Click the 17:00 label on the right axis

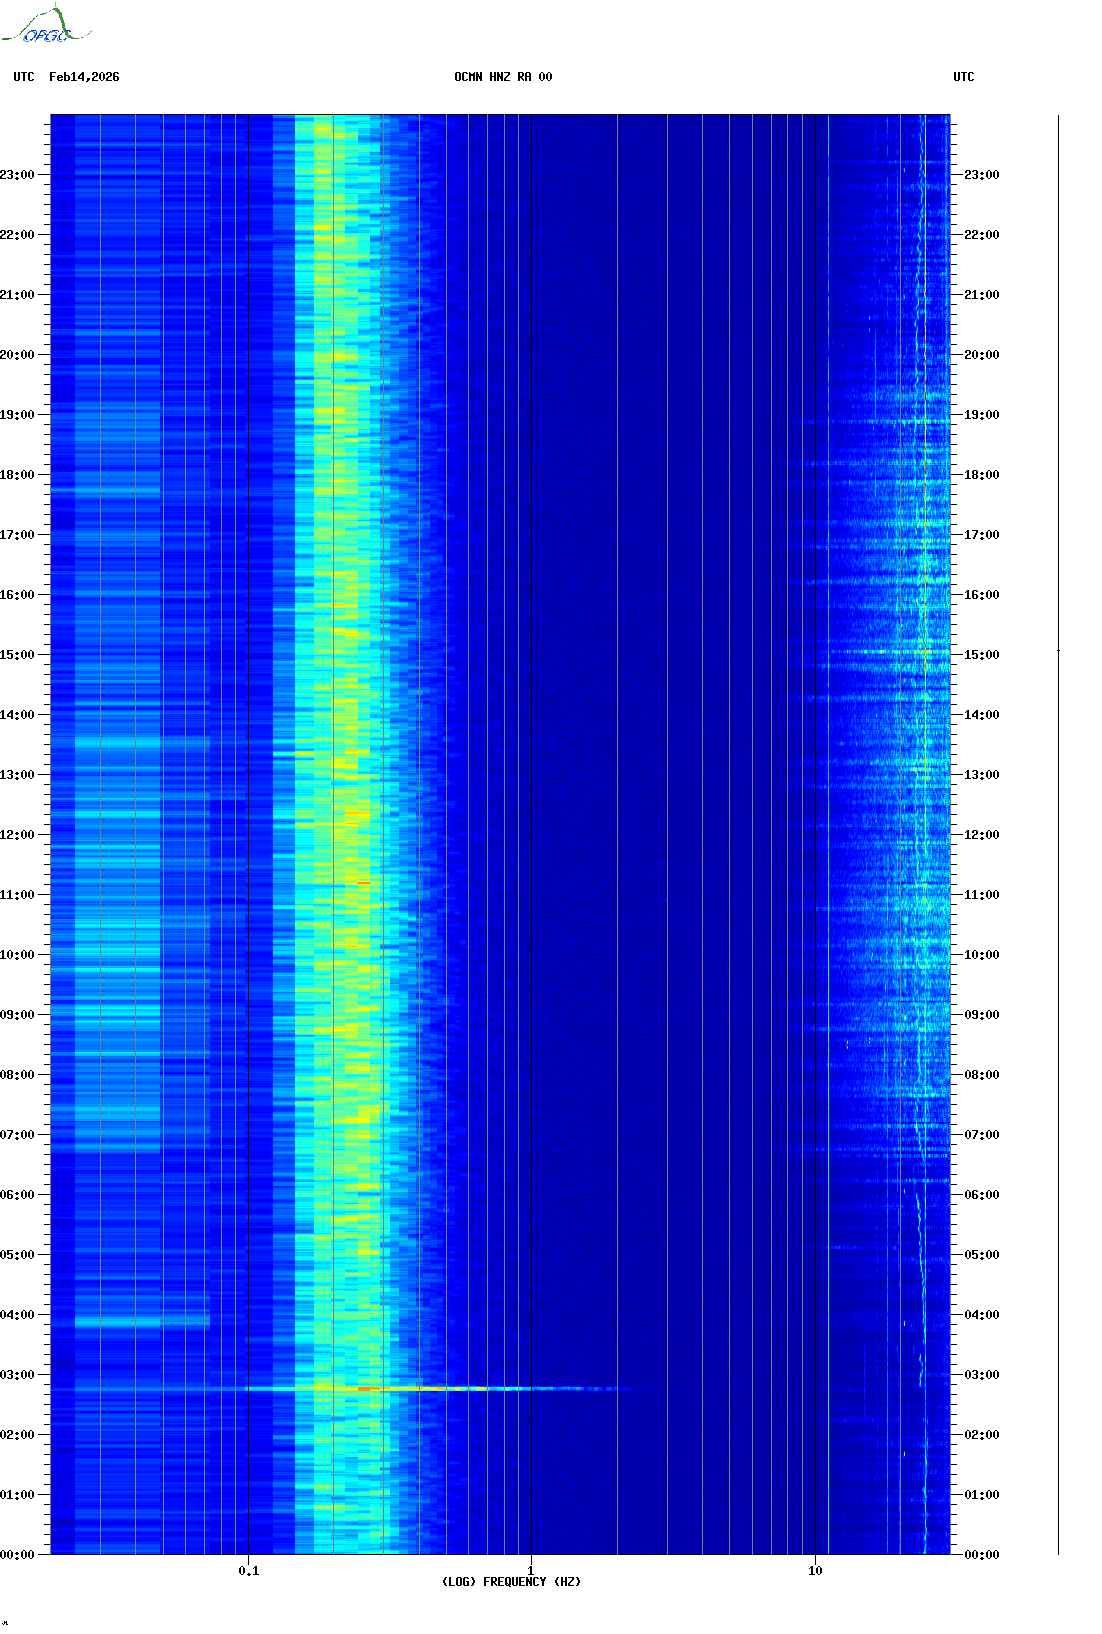coord(982,535)
